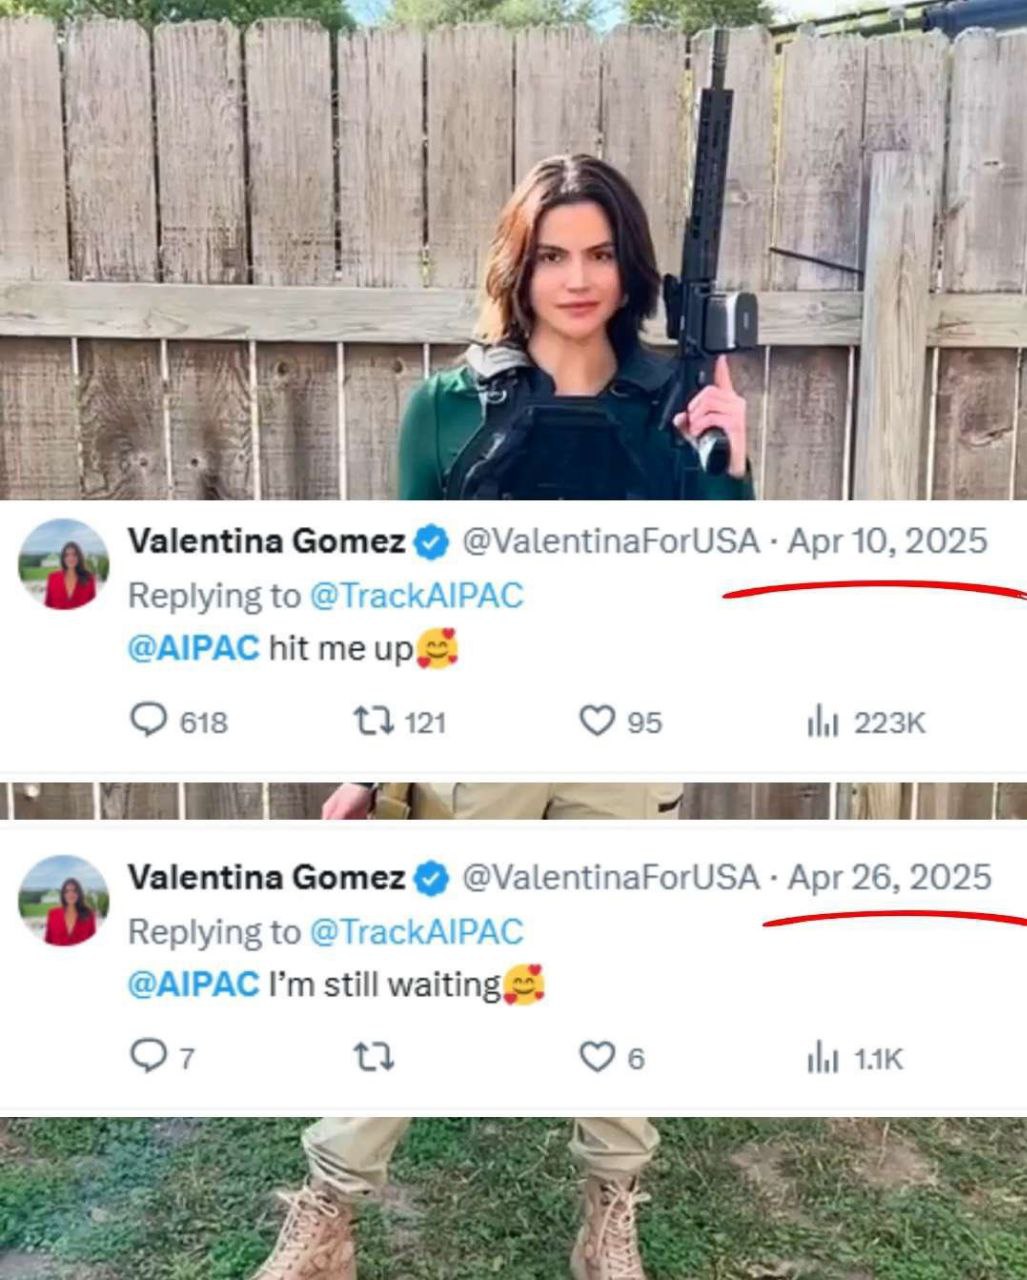The width and height of the screenshot is (1027, 1280).
Task: Click the display name on second tweet
Action: [266, 878]
